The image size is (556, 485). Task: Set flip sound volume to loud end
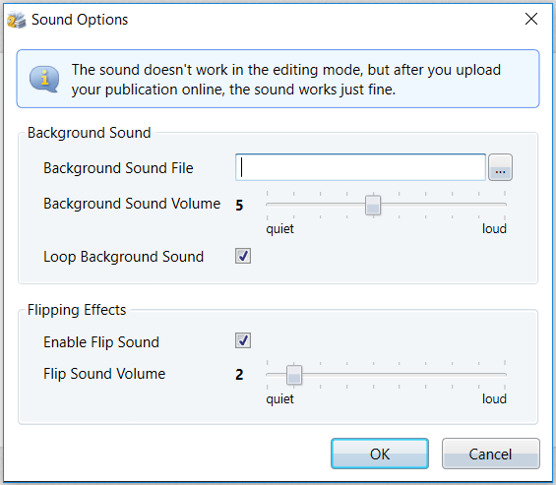coord(505,374)
